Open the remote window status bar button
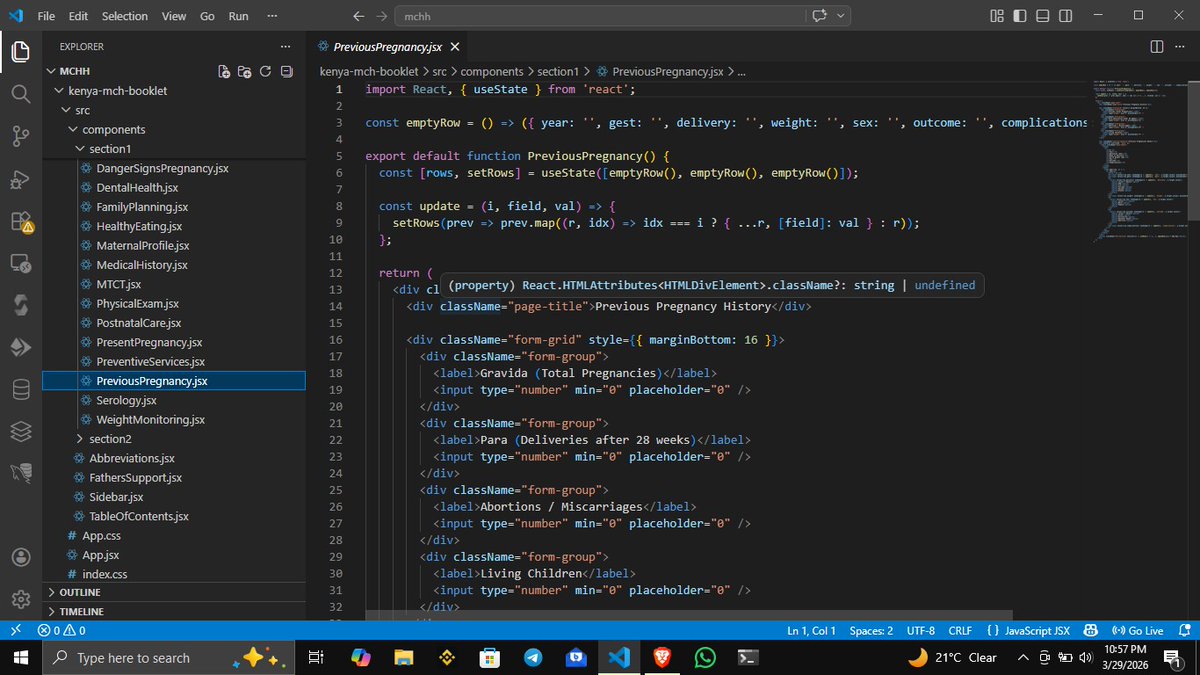The width and height of the screenshot is (1200, 675). tap(15, 631)
